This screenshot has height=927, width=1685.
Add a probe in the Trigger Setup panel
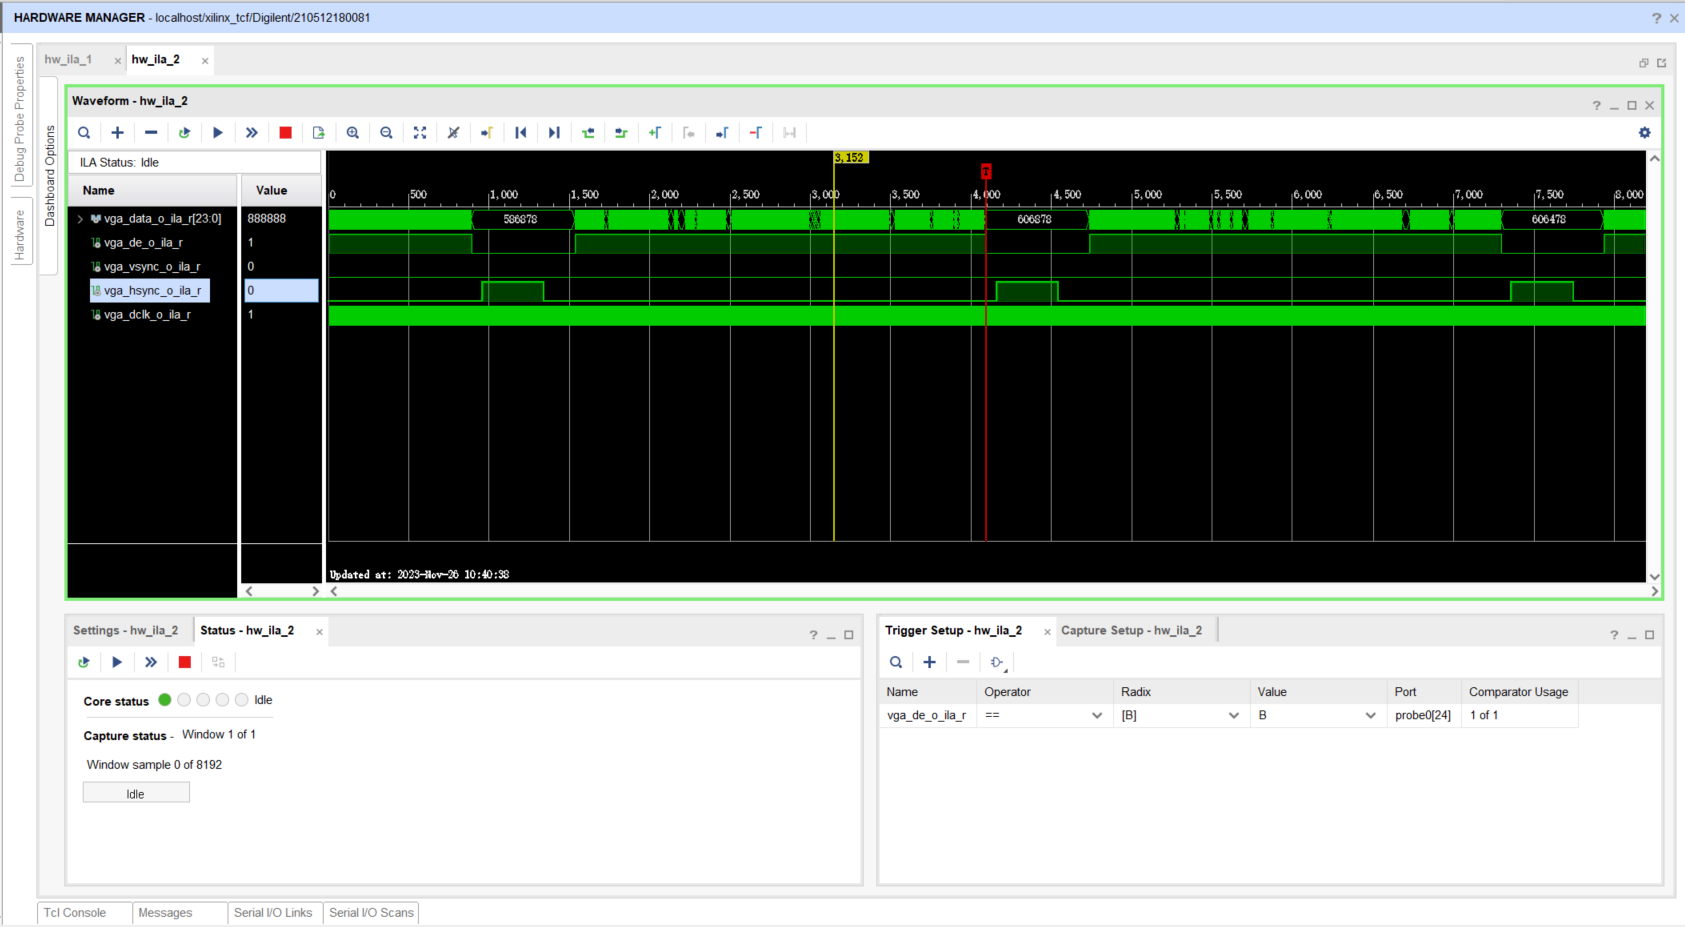click(929, 662)
